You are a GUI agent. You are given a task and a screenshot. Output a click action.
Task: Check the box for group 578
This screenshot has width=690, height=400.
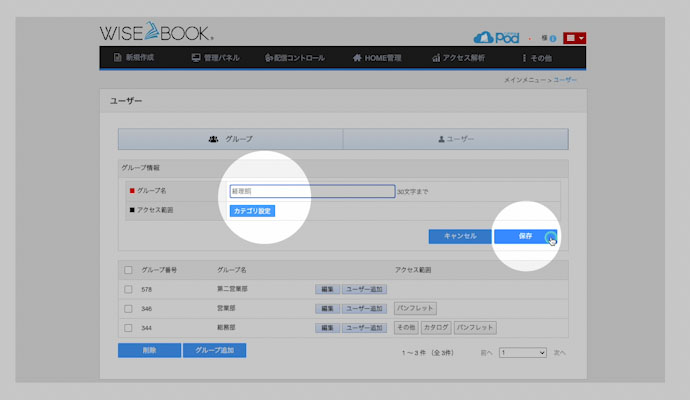coord(128,289)
